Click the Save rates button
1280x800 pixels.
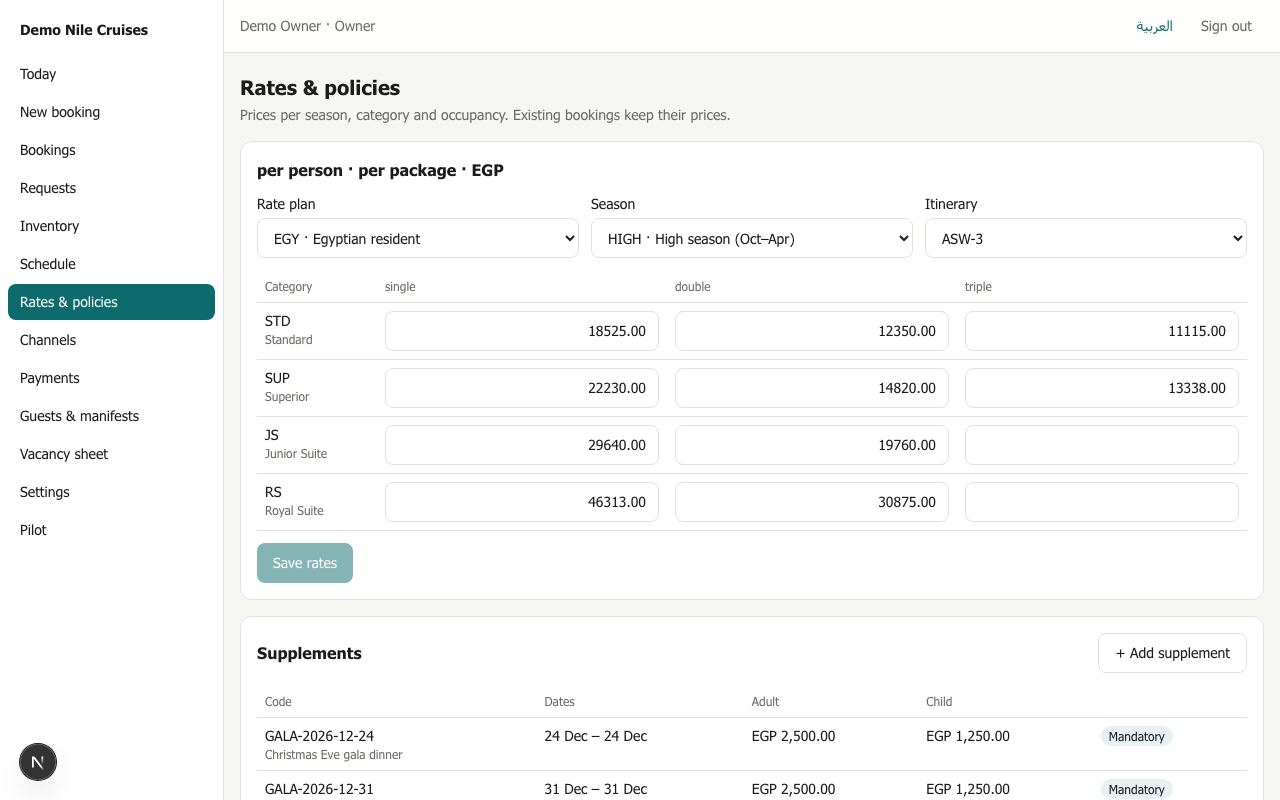click(305, 563)
